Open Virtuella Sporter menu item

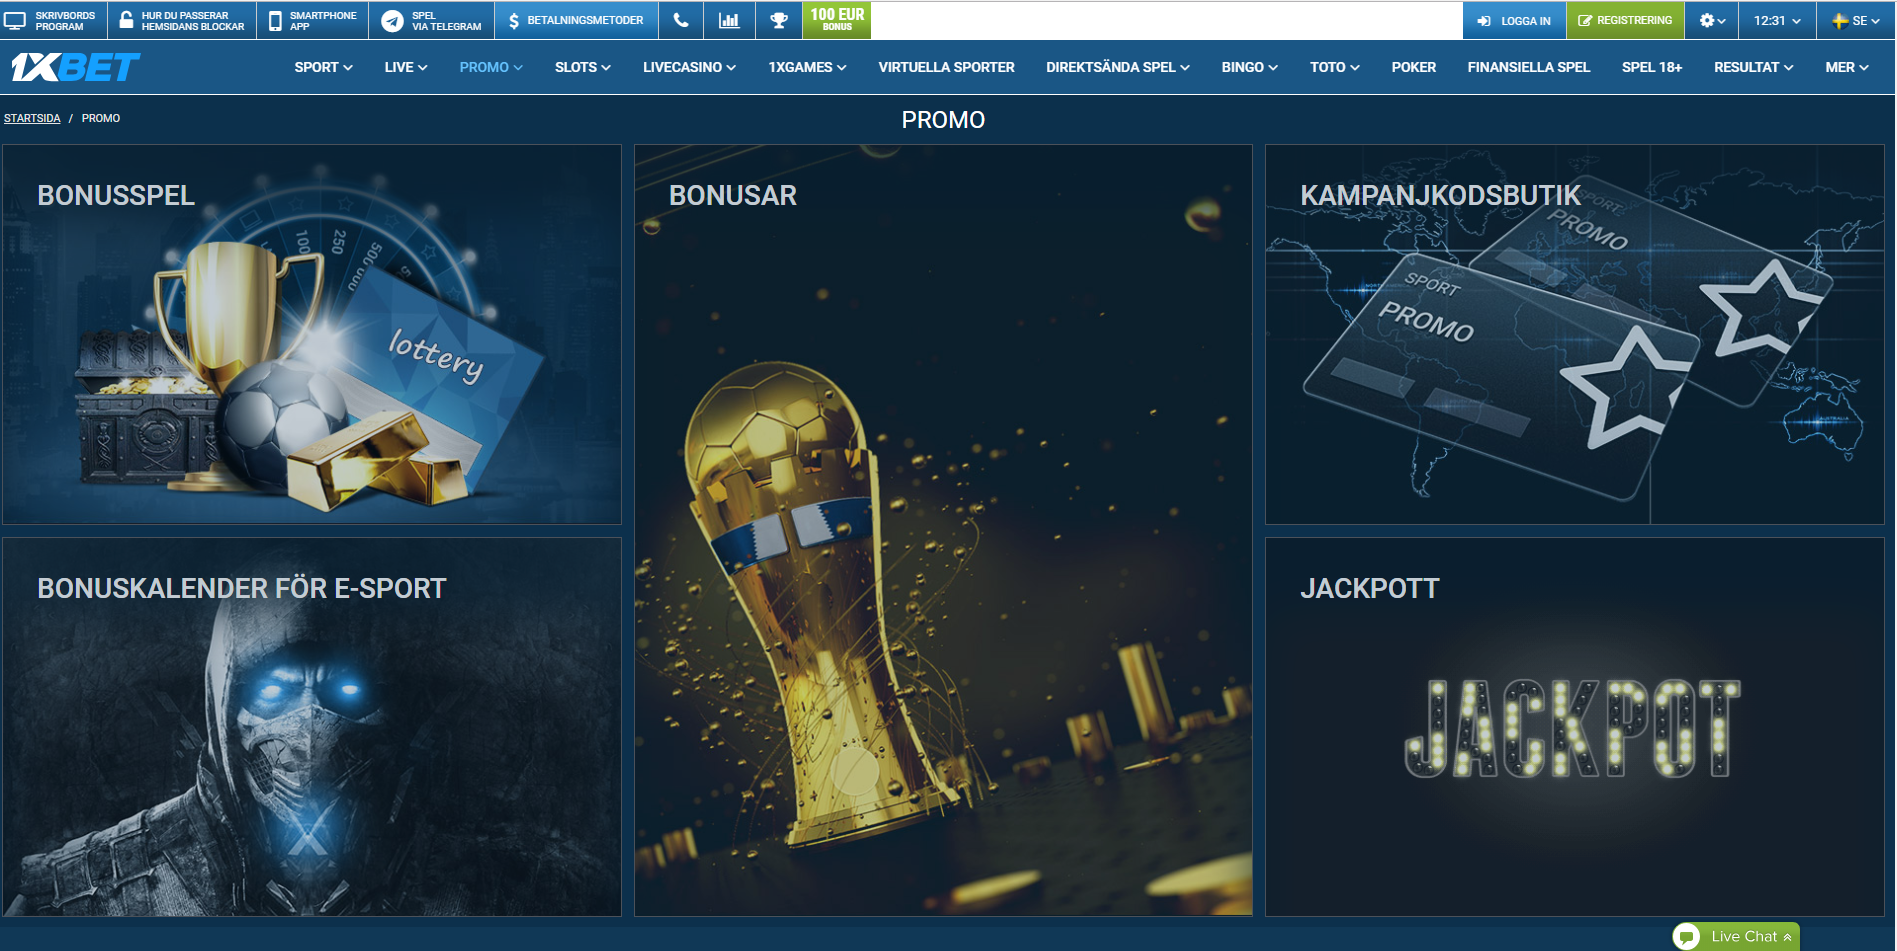pyautogui.click(x=946, y=67)
